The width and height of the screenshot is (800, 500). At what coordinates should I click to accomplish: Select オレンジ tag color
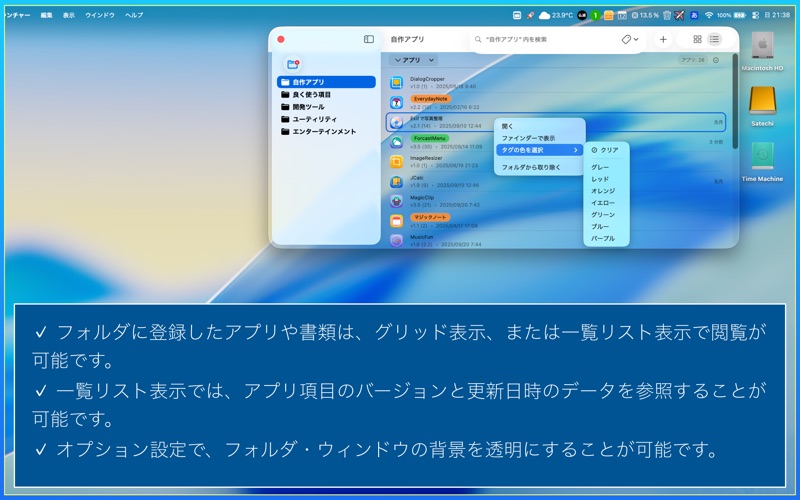click(x=606, y=191)
